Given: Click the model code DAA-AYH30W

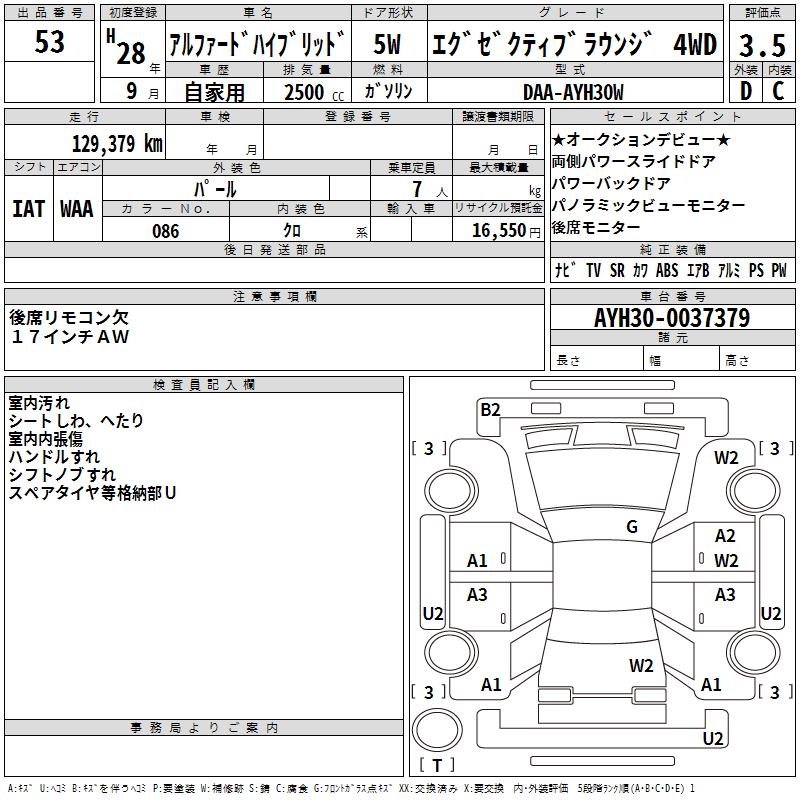Looking at the screenshot, I should [x=573, y=92].
